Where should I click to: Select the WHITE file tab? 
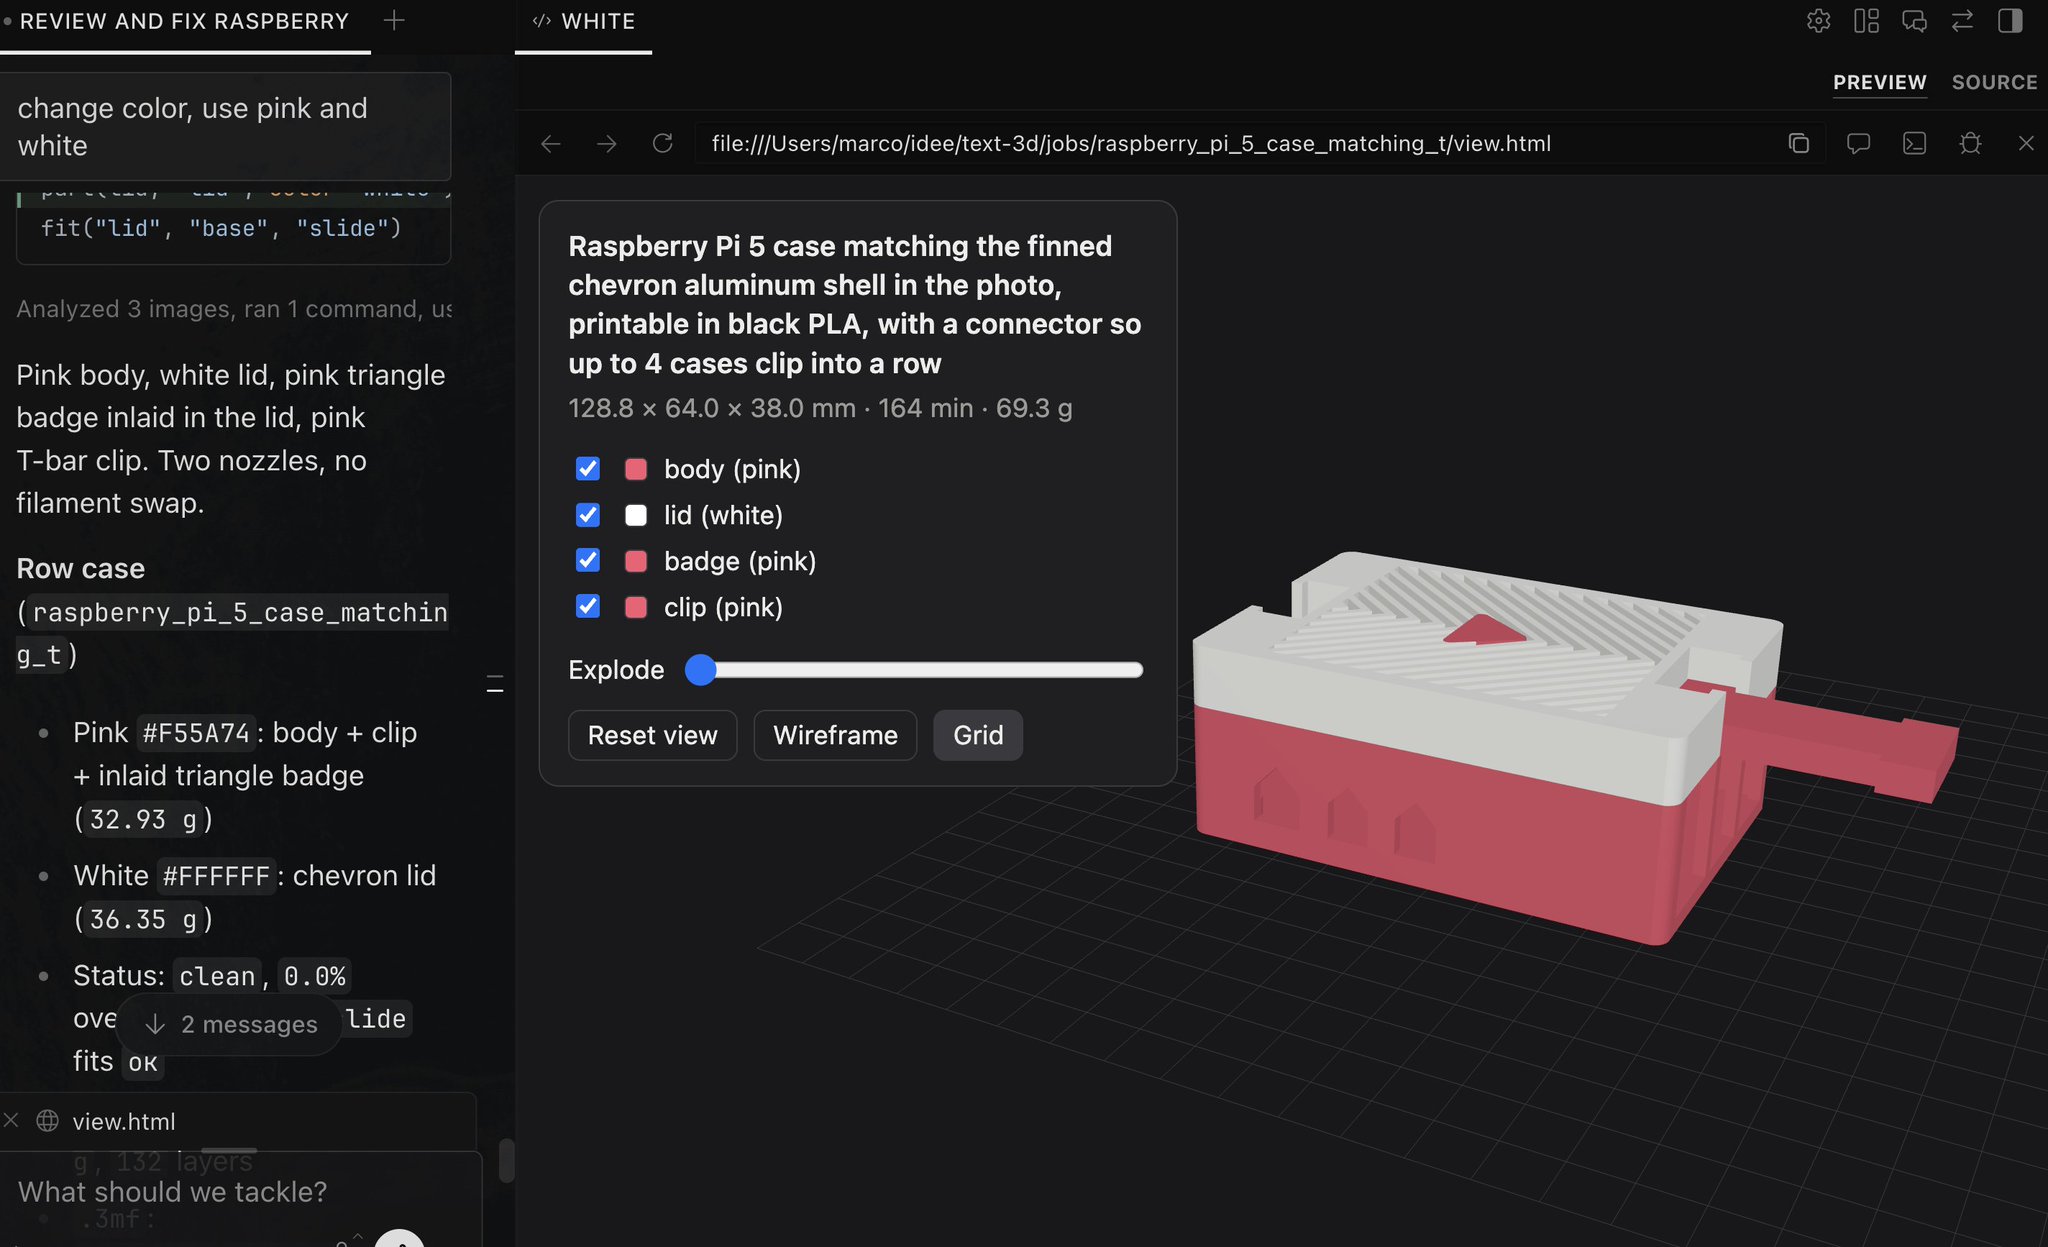coord(584,22)
